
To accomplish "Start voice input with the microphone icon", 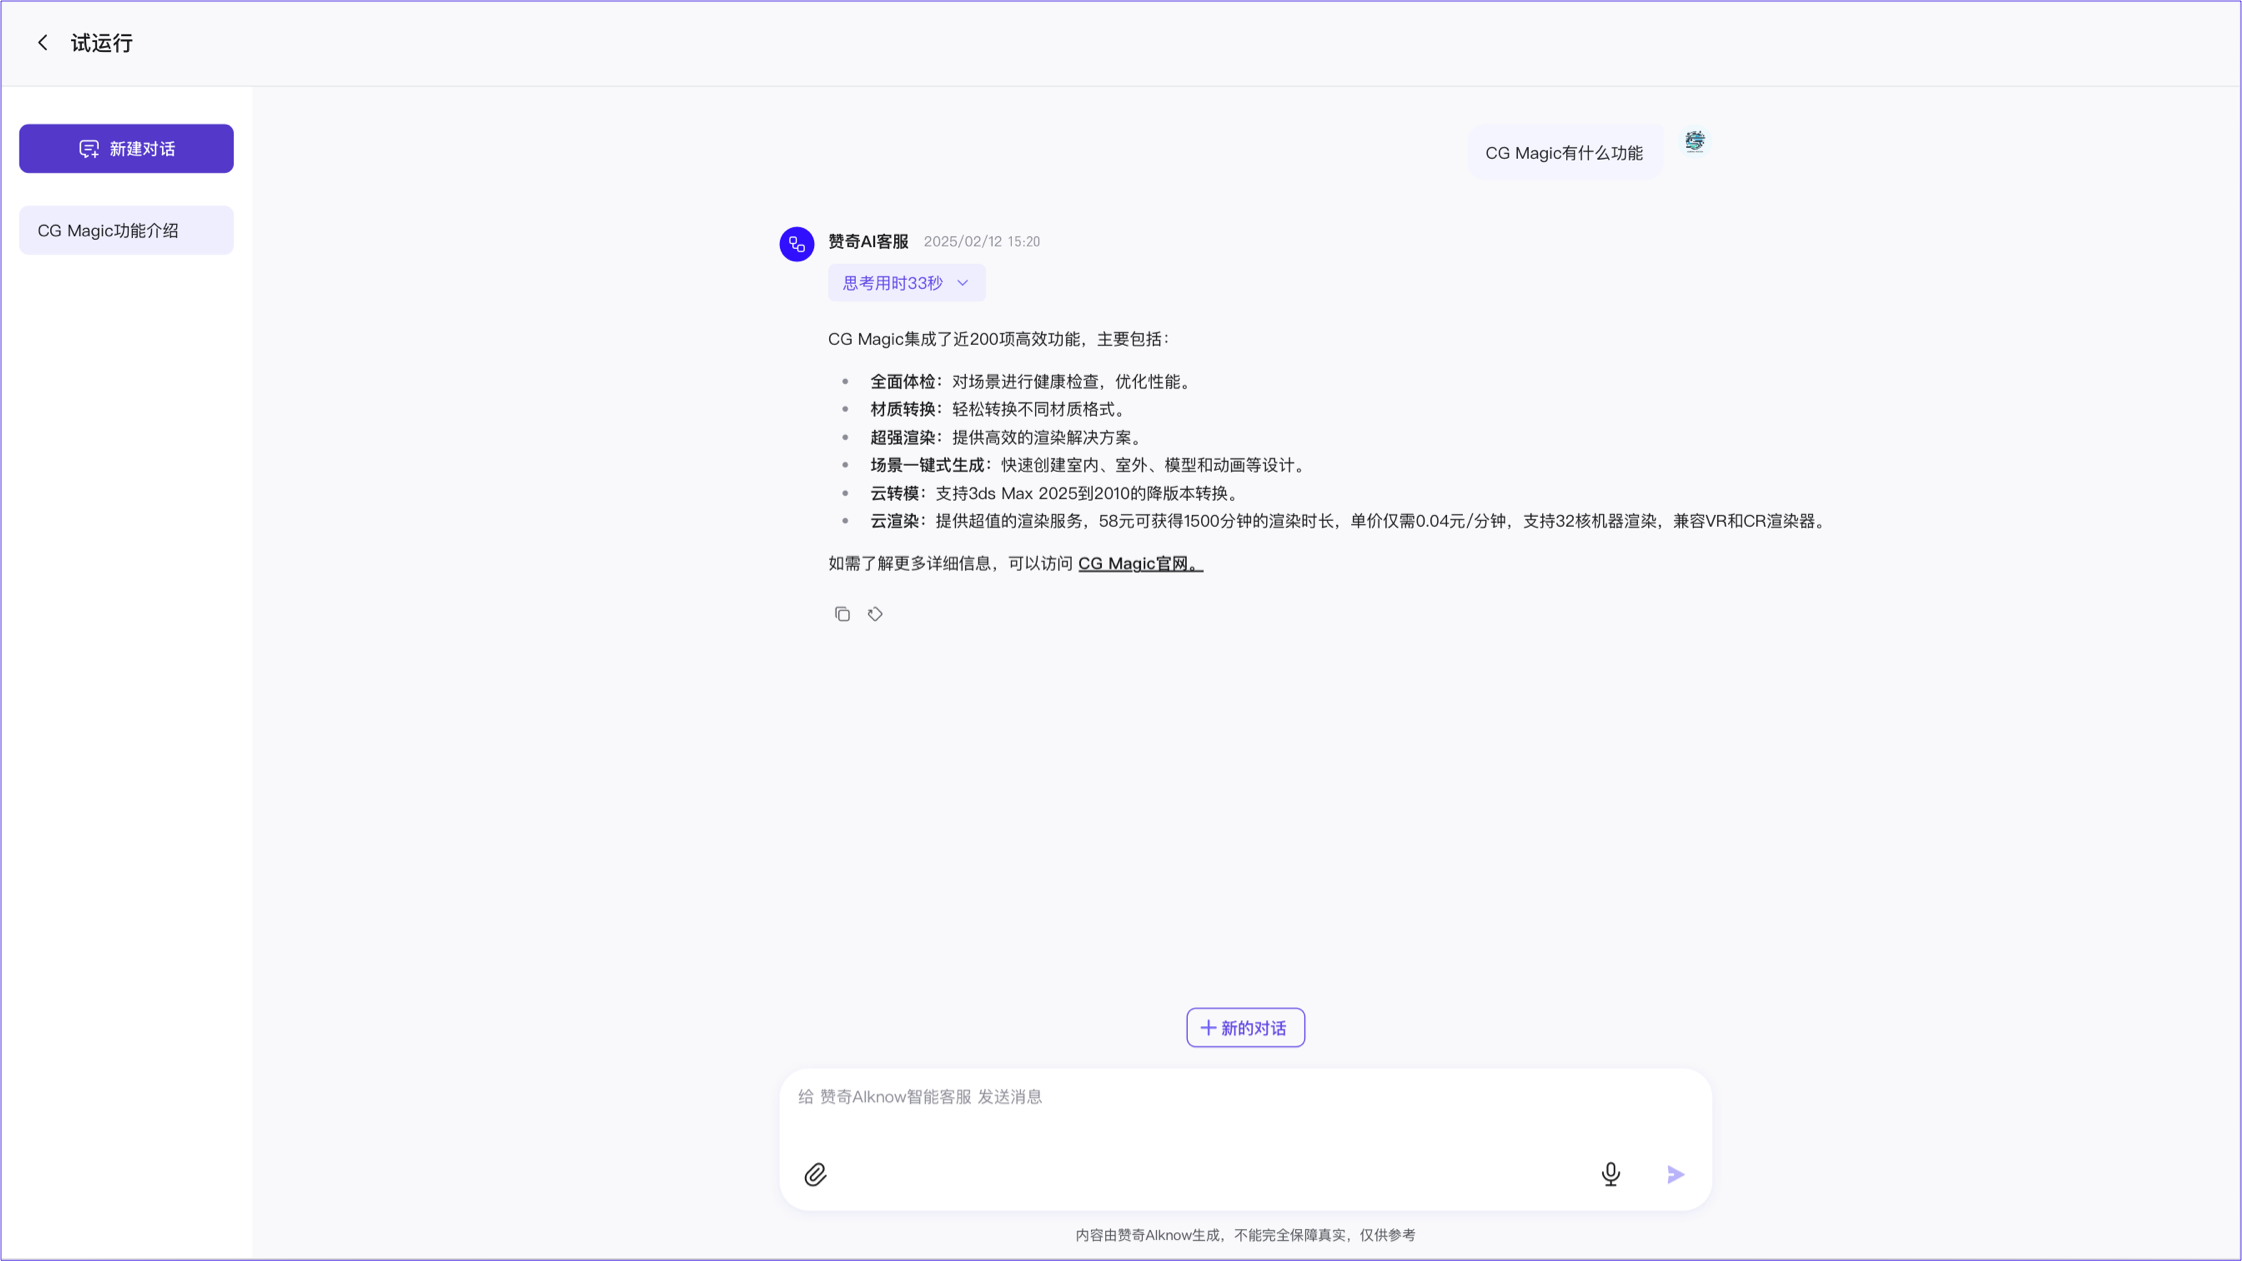I will coord(1610,1173).
